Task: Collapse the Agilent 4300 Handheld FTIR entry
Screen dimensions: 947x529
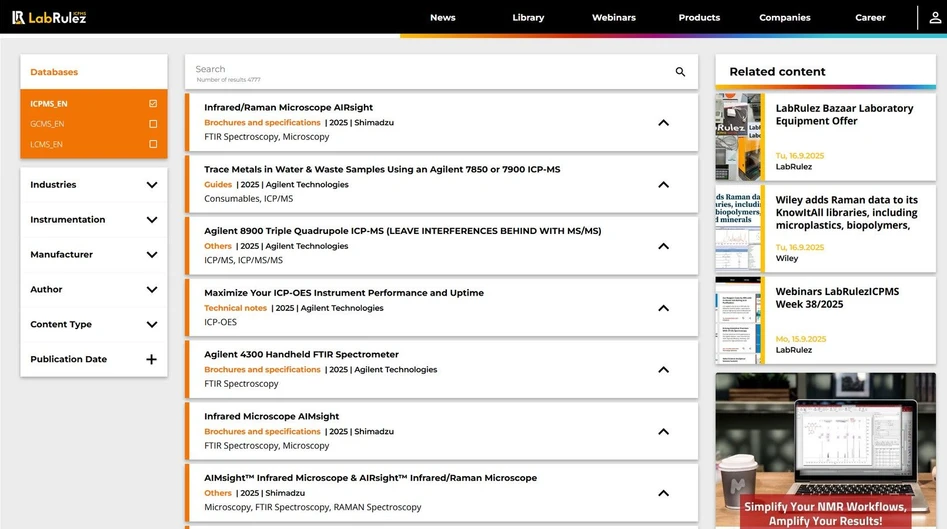Action: click(x=663, y=370)
